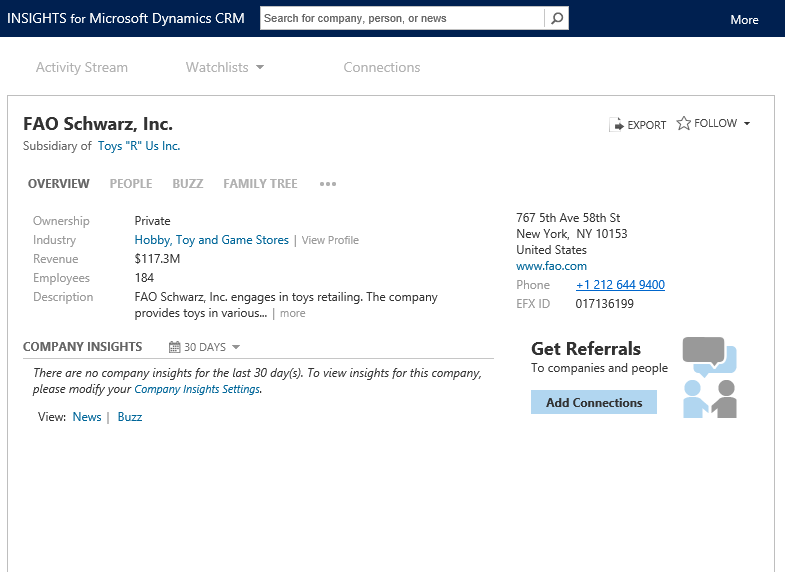Click the Ownership value Private
Viewport: 785px width, 572px height.
tap(152, 221)
